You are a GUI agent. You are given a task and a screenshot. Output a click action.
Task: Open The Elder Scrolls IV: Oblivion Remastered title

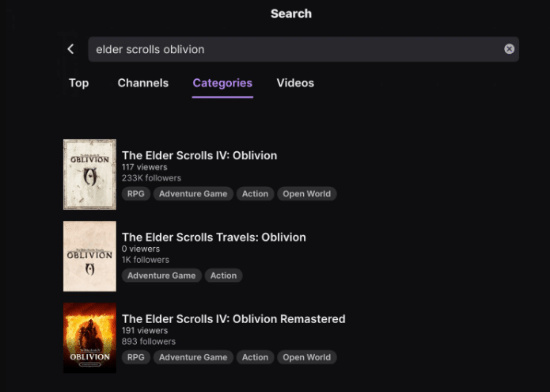point(234,319)
